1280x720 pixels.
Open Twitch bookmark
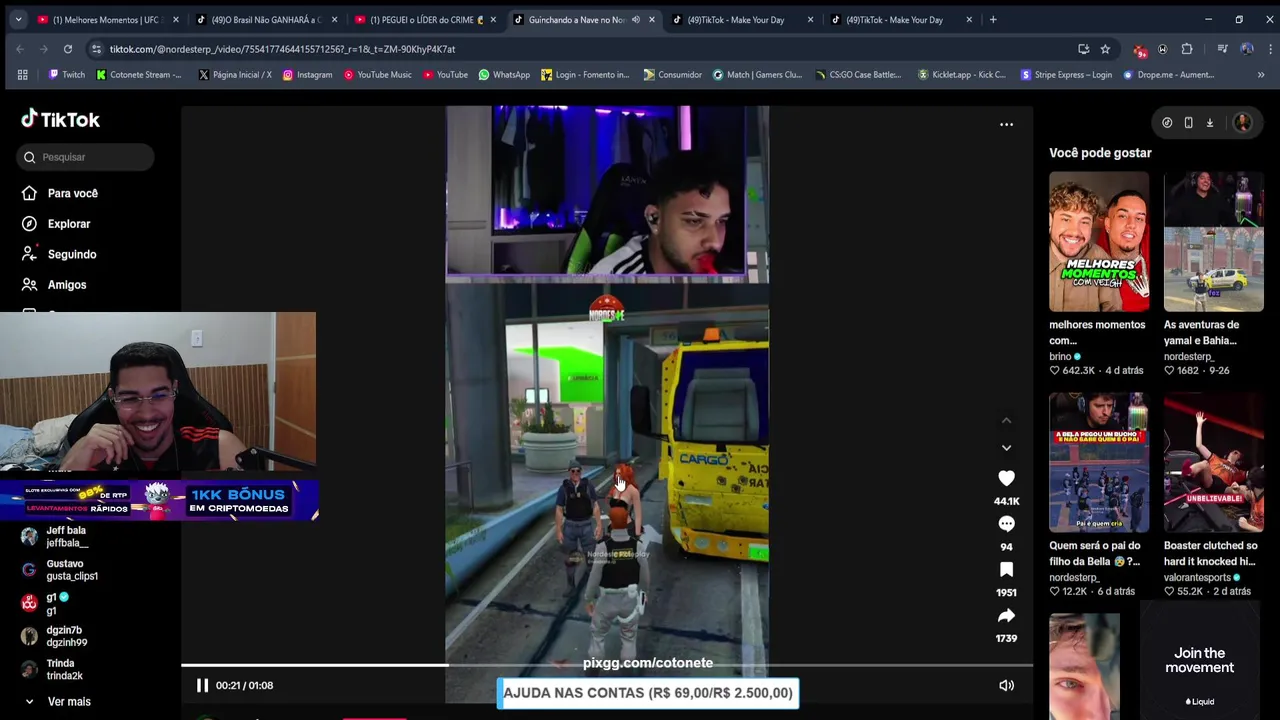(x=67, y=74)
